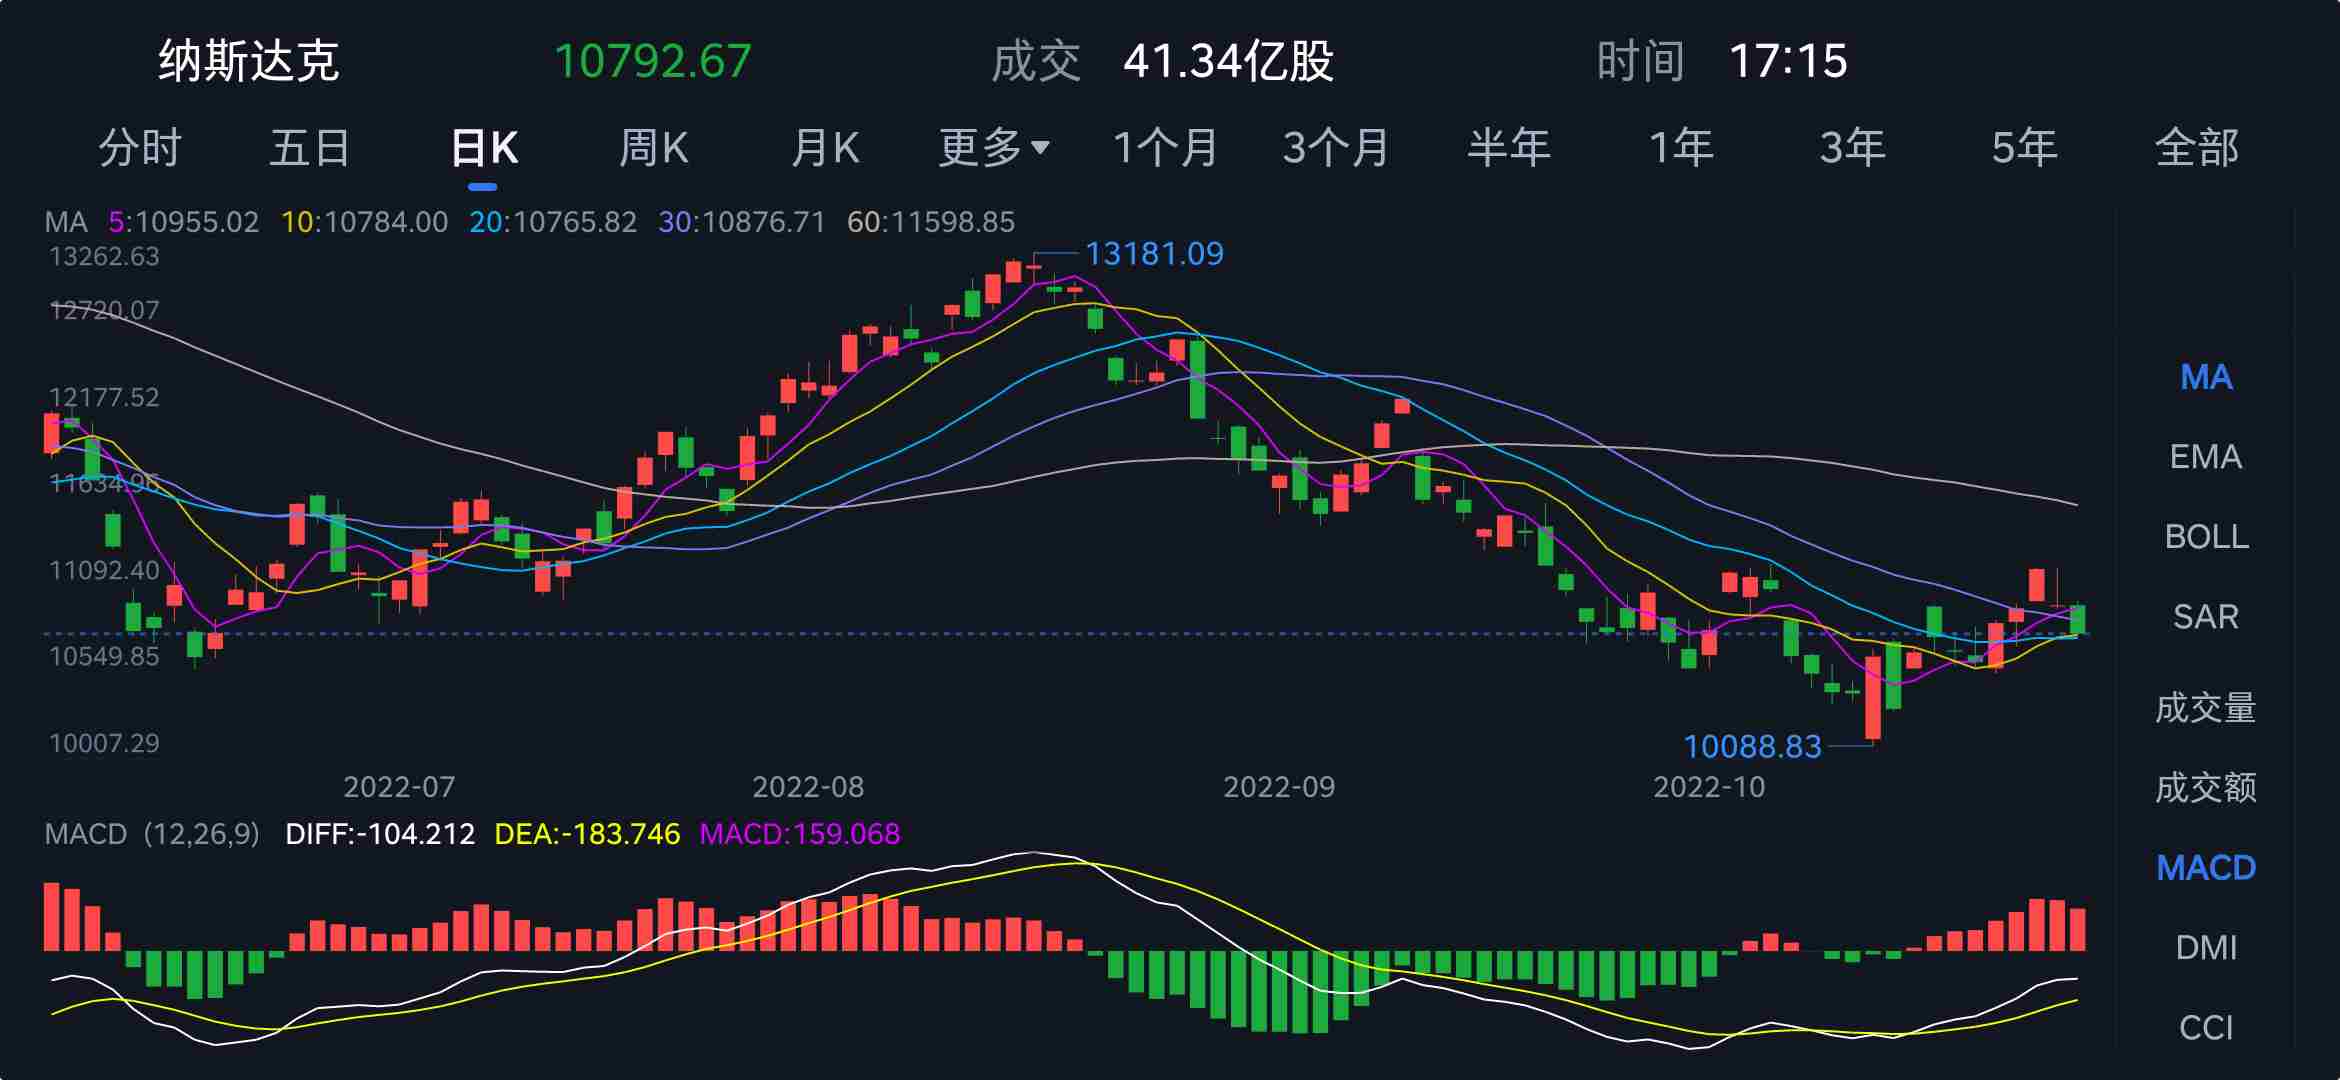
Task: Click the MACD:159.068 value
Action: point(800,834)
